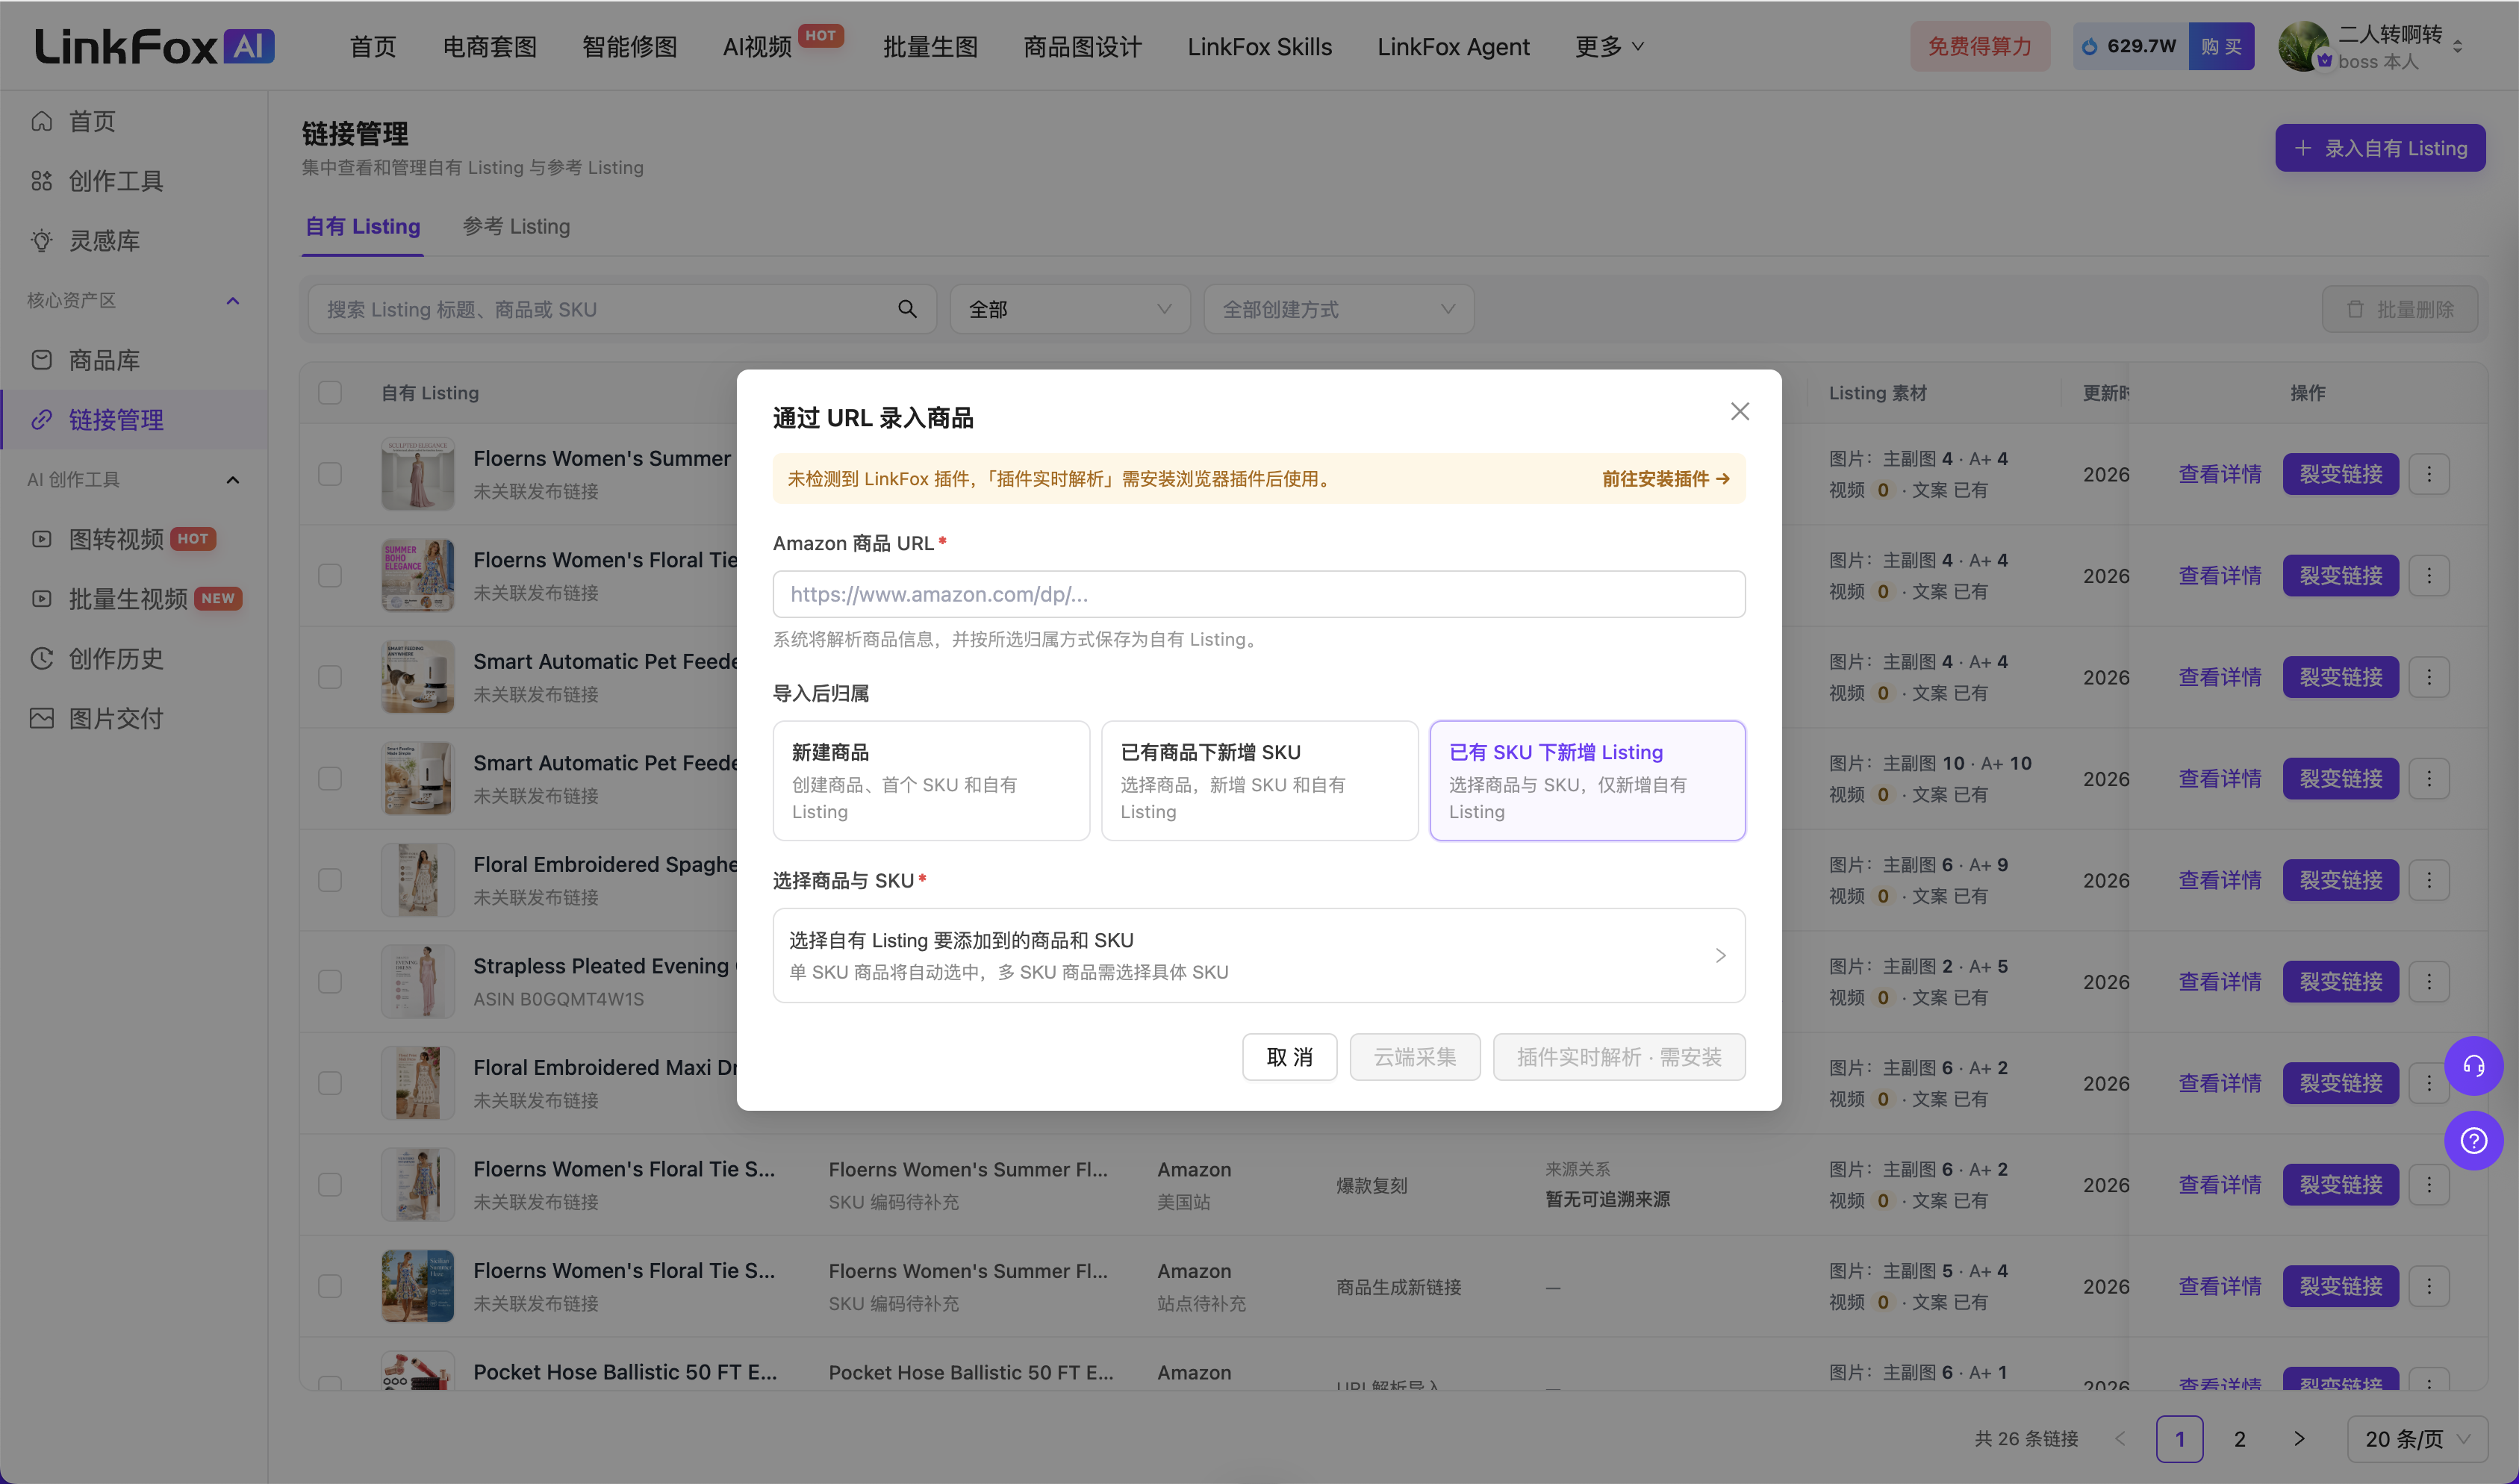Open the 全部创建方式 dropdown
The height and width of the screenshot is (1484, 2519).
(1338, 309)
